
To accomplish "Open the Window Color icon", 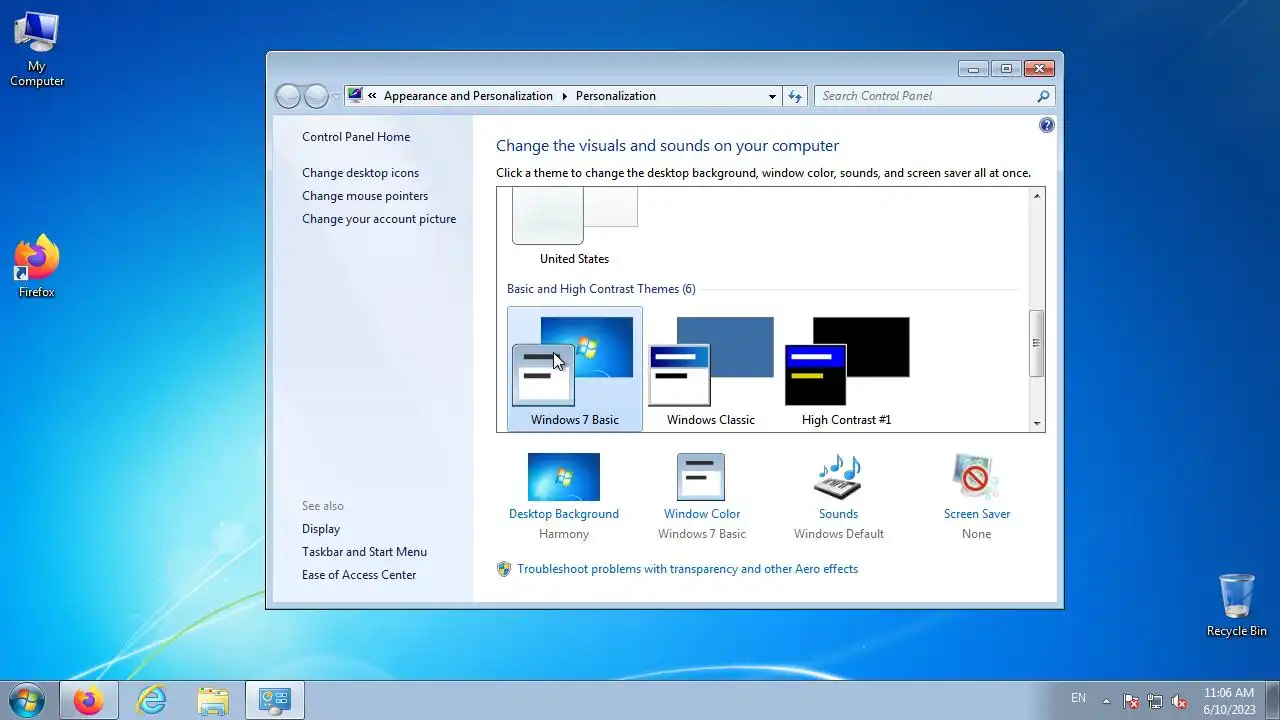I will [x=701, y=477].
